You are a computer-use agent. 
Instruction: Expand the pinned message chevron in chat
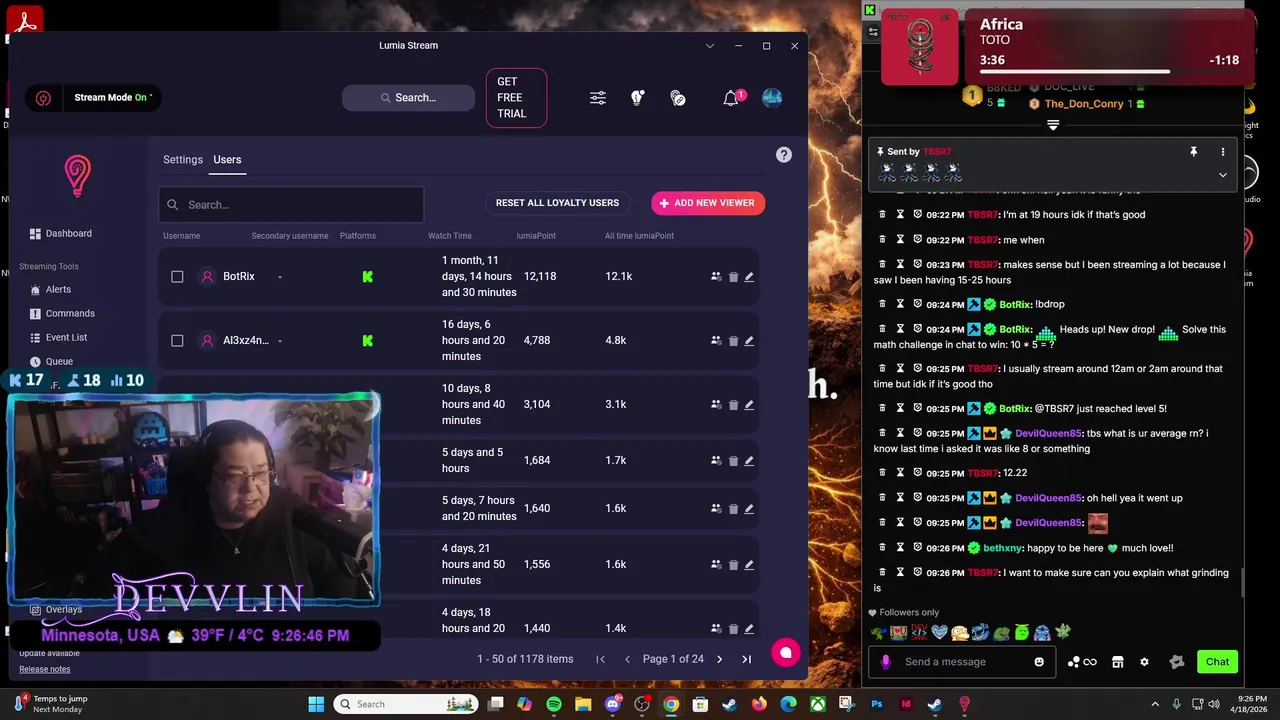click(1222, 175)
